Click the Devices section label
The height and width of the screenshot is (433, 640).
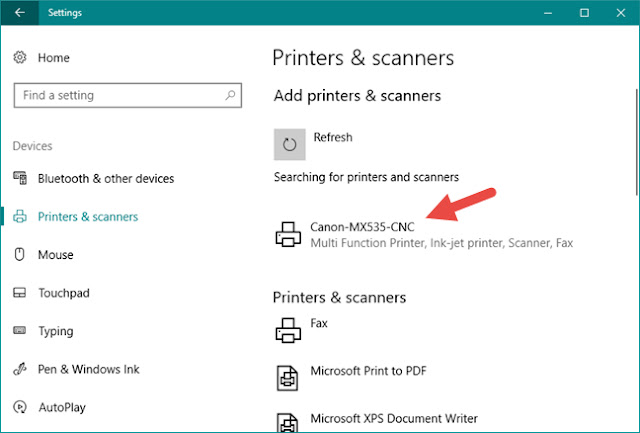pyautogui.click(x=33, y=146)
